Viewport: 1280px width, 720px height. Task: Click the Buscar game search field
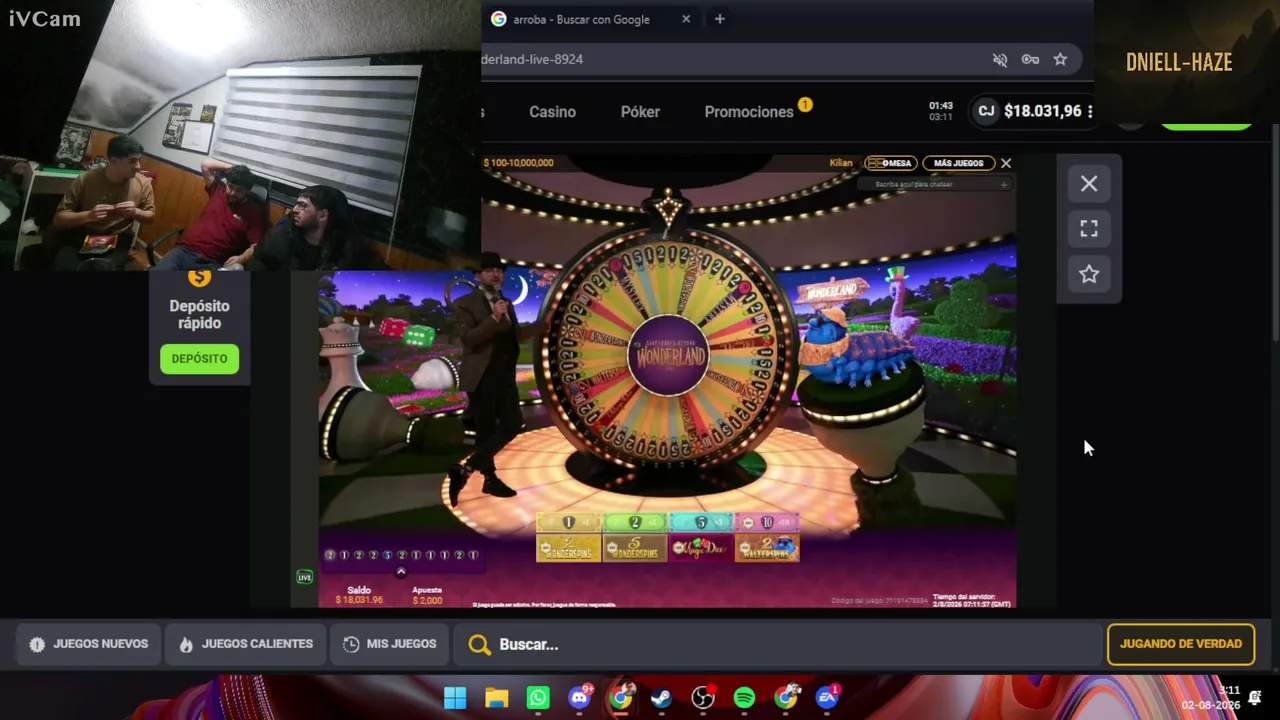780,645
